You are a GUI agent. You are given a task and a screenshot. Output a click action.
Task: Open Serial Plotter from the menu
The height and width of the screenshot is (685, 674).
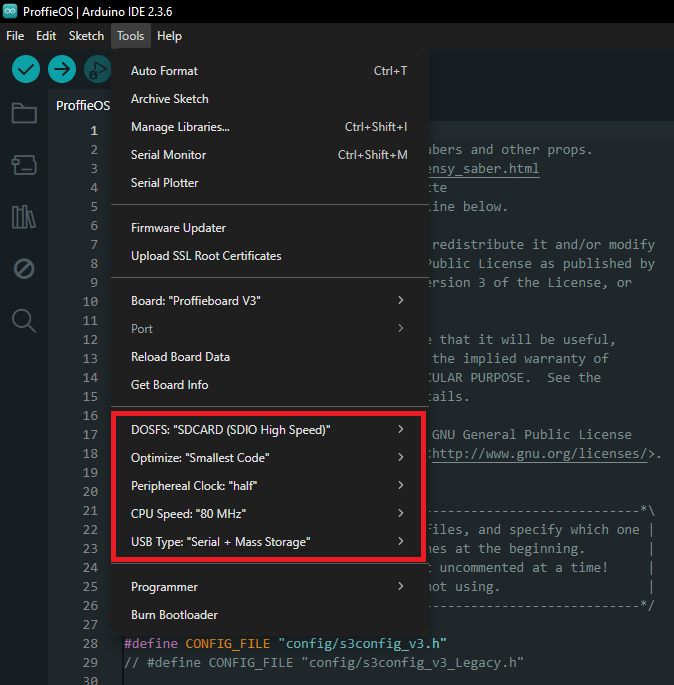click(269, 183)
